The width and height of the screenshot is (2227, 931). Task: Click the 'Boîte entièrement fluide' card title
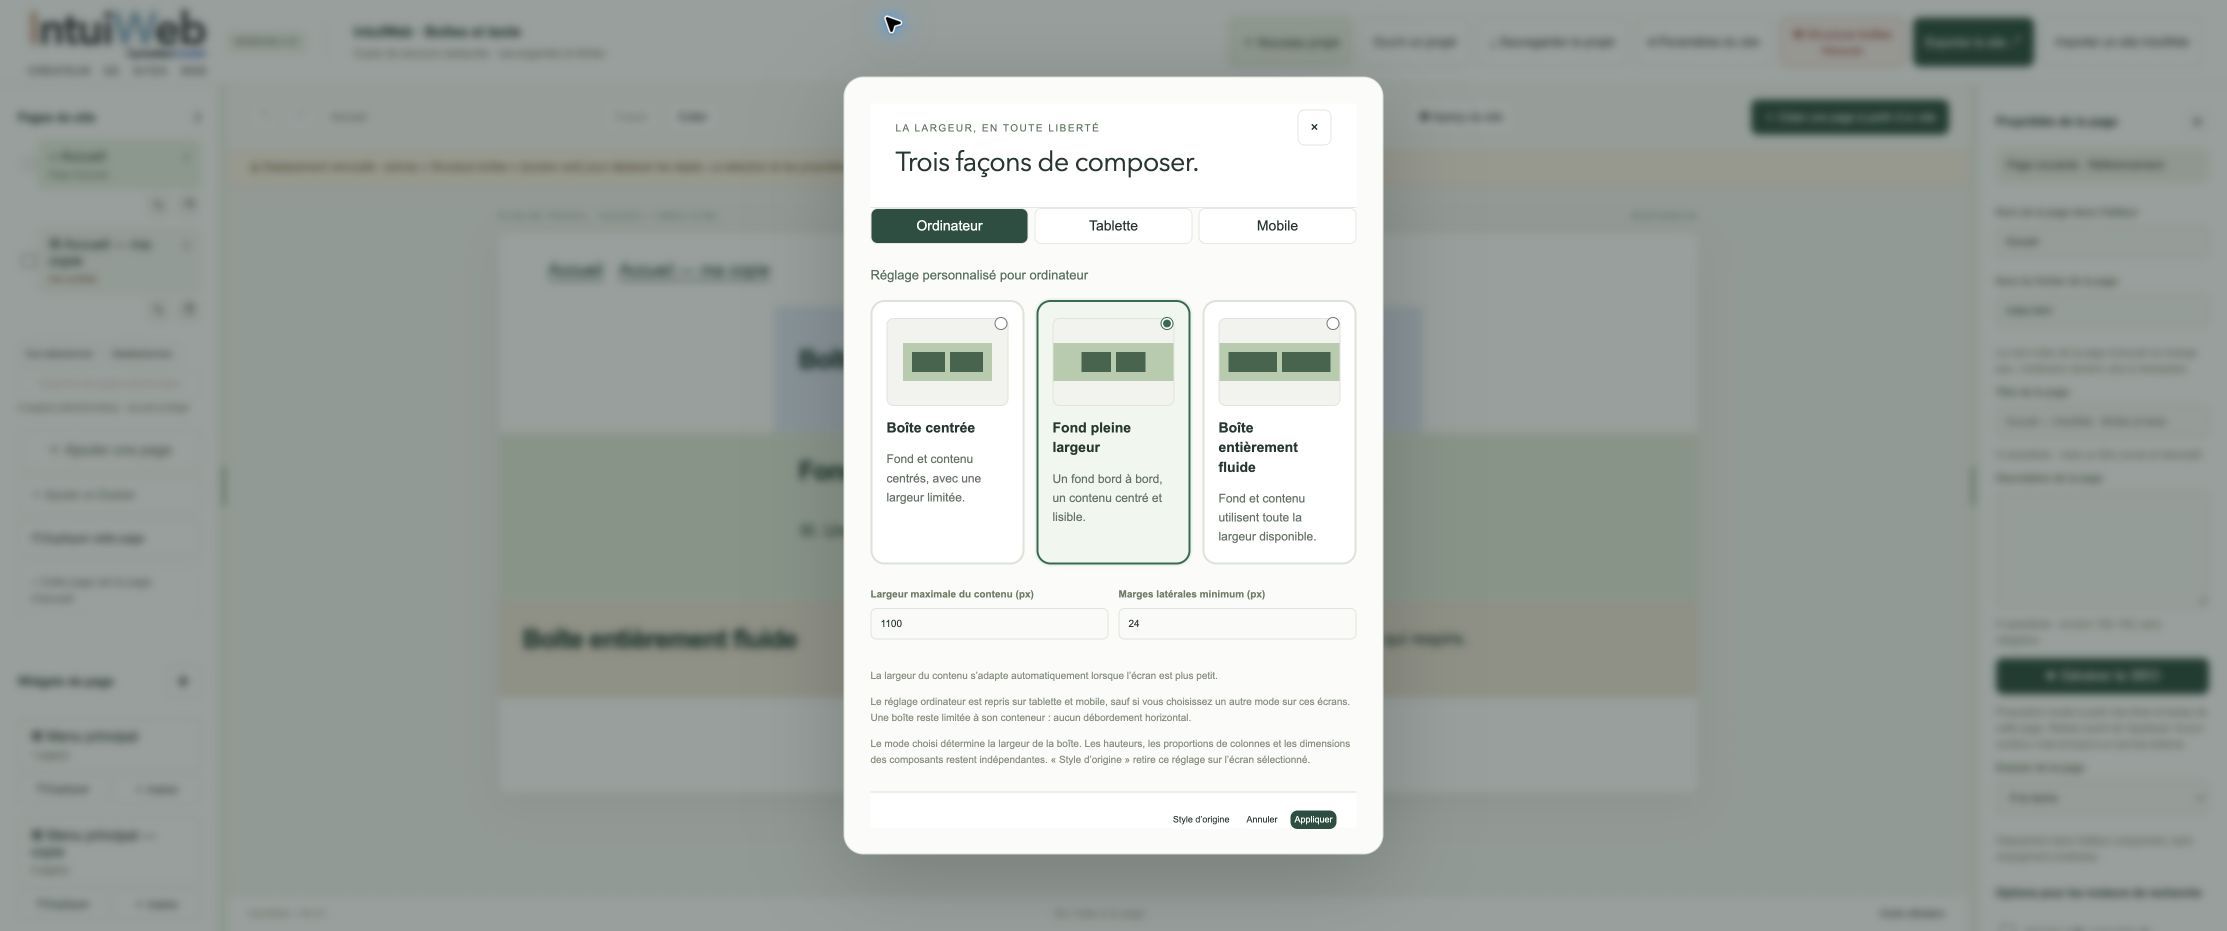tap(1258, 448)
